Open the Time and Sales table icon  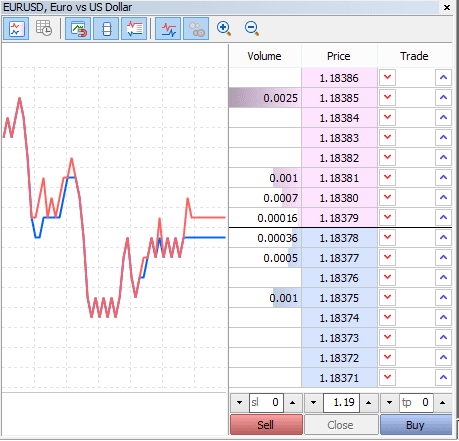coord(44,29)
